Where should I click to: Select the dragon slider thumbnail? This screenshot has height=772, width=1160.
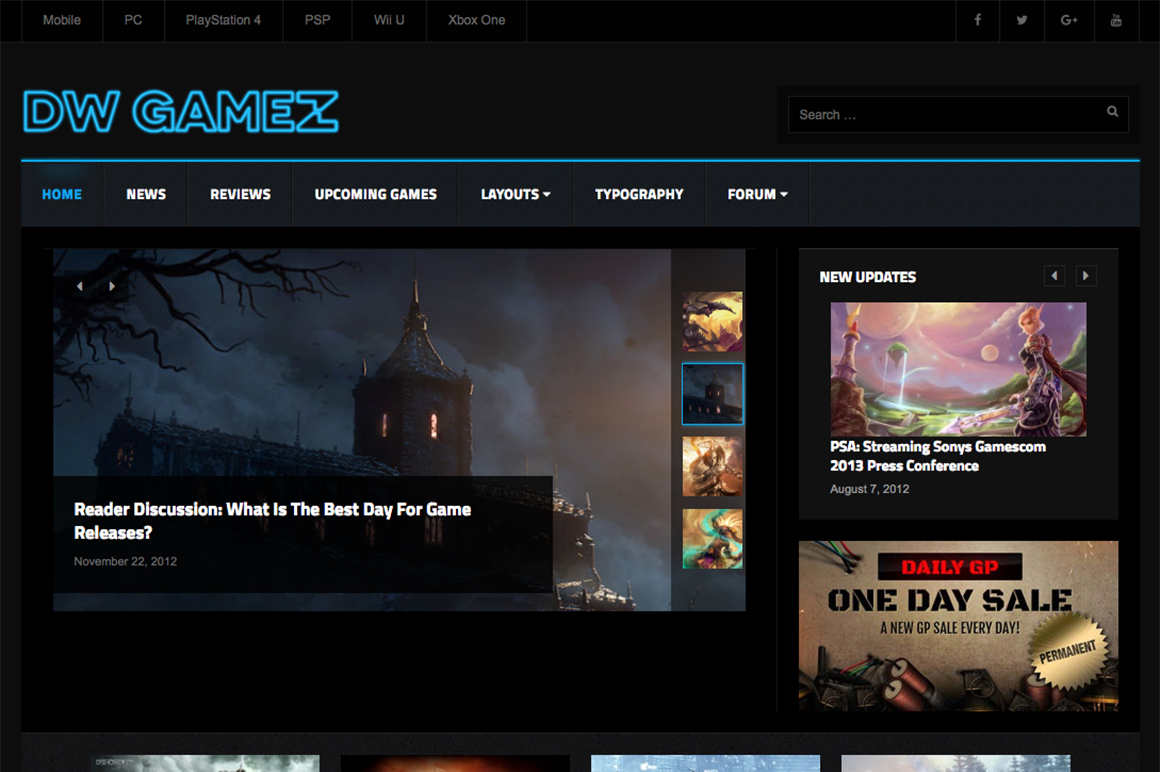712,322
